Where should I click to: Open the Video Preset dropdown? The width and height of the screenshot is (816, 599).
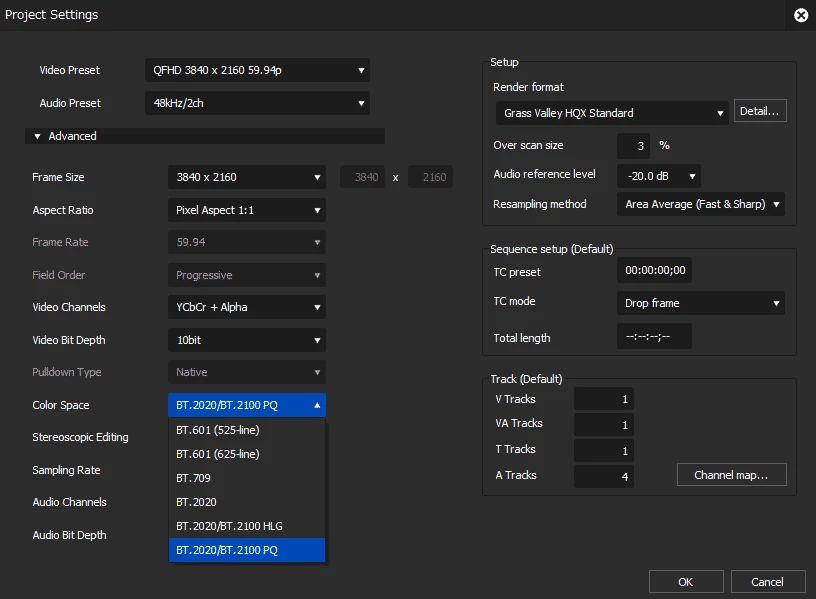(x=257, y=71)
